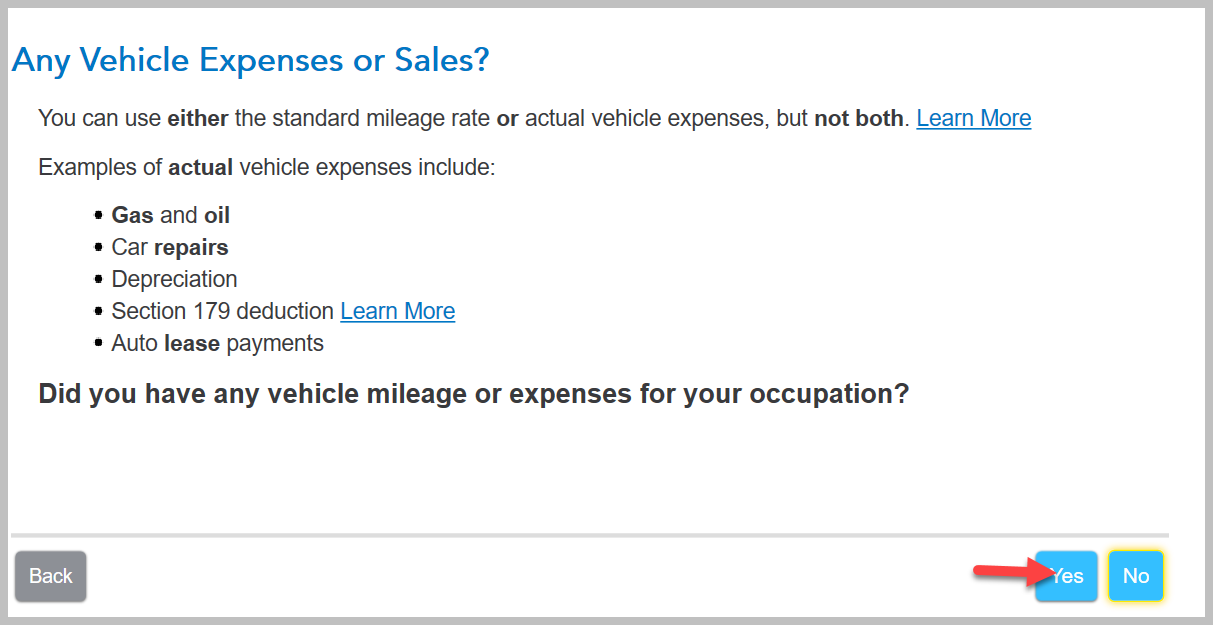
Task: Click the bold word 'either' in the first sentence
Action: click(198, 118)
